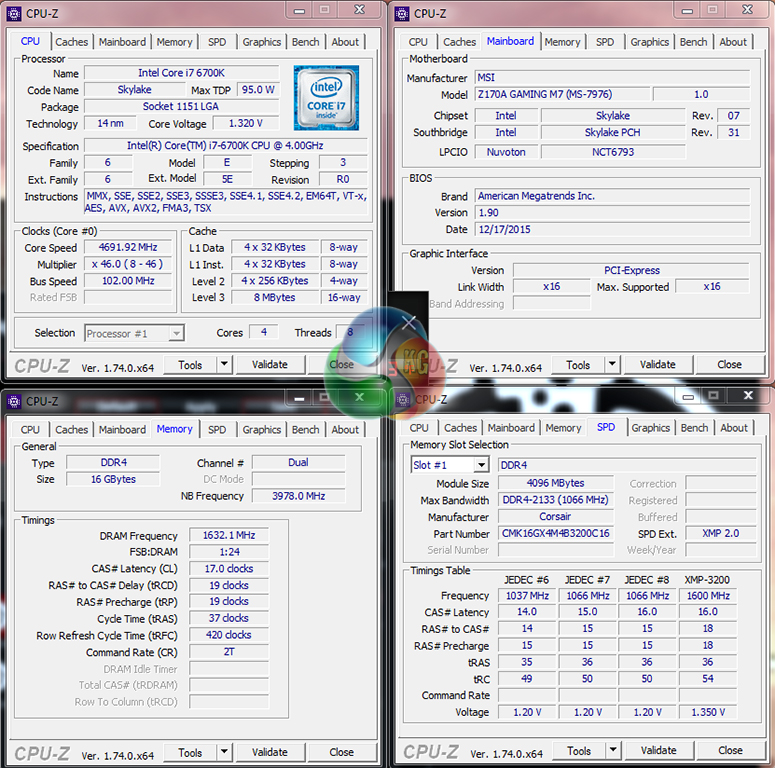Select SPD tab in top-left CPU window
775x768 pixels.
tap(217, 42)
